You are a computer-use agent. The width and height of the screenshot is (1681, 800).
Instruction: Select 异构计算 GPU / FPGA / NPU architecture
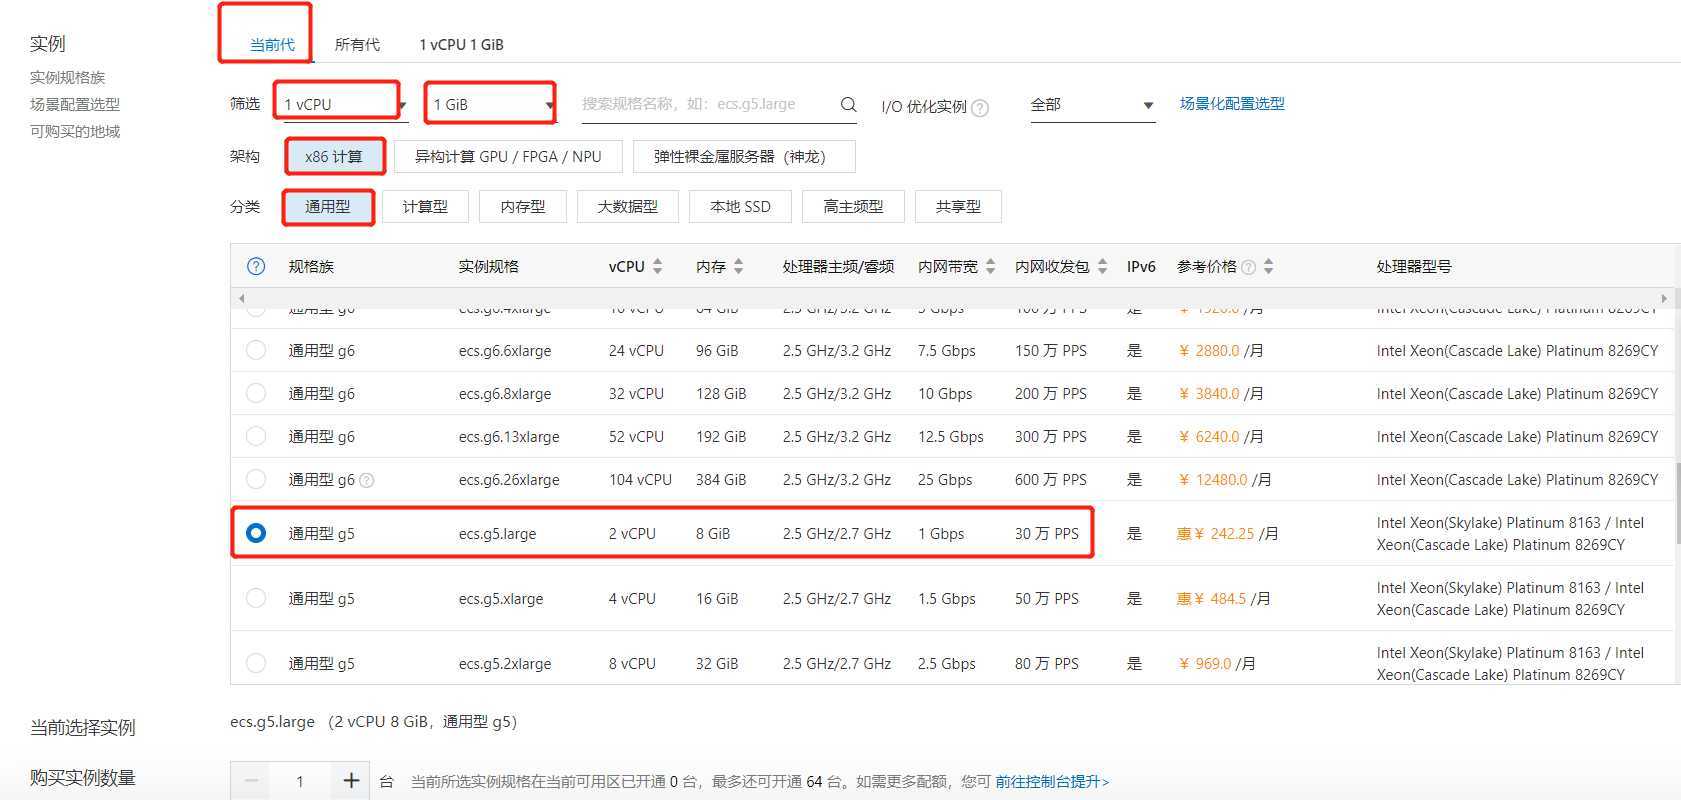click(508, 157)
